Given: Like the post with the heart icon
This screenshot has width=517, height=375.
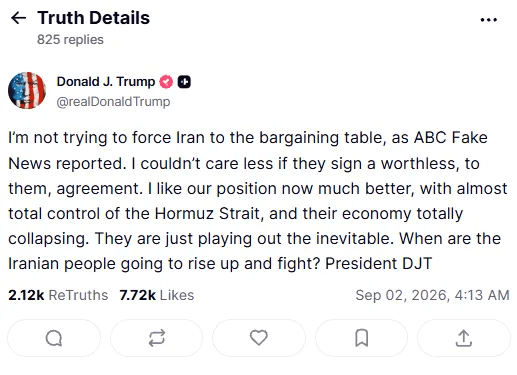Looking at the screenshot, I should click(x=259, y=338).
